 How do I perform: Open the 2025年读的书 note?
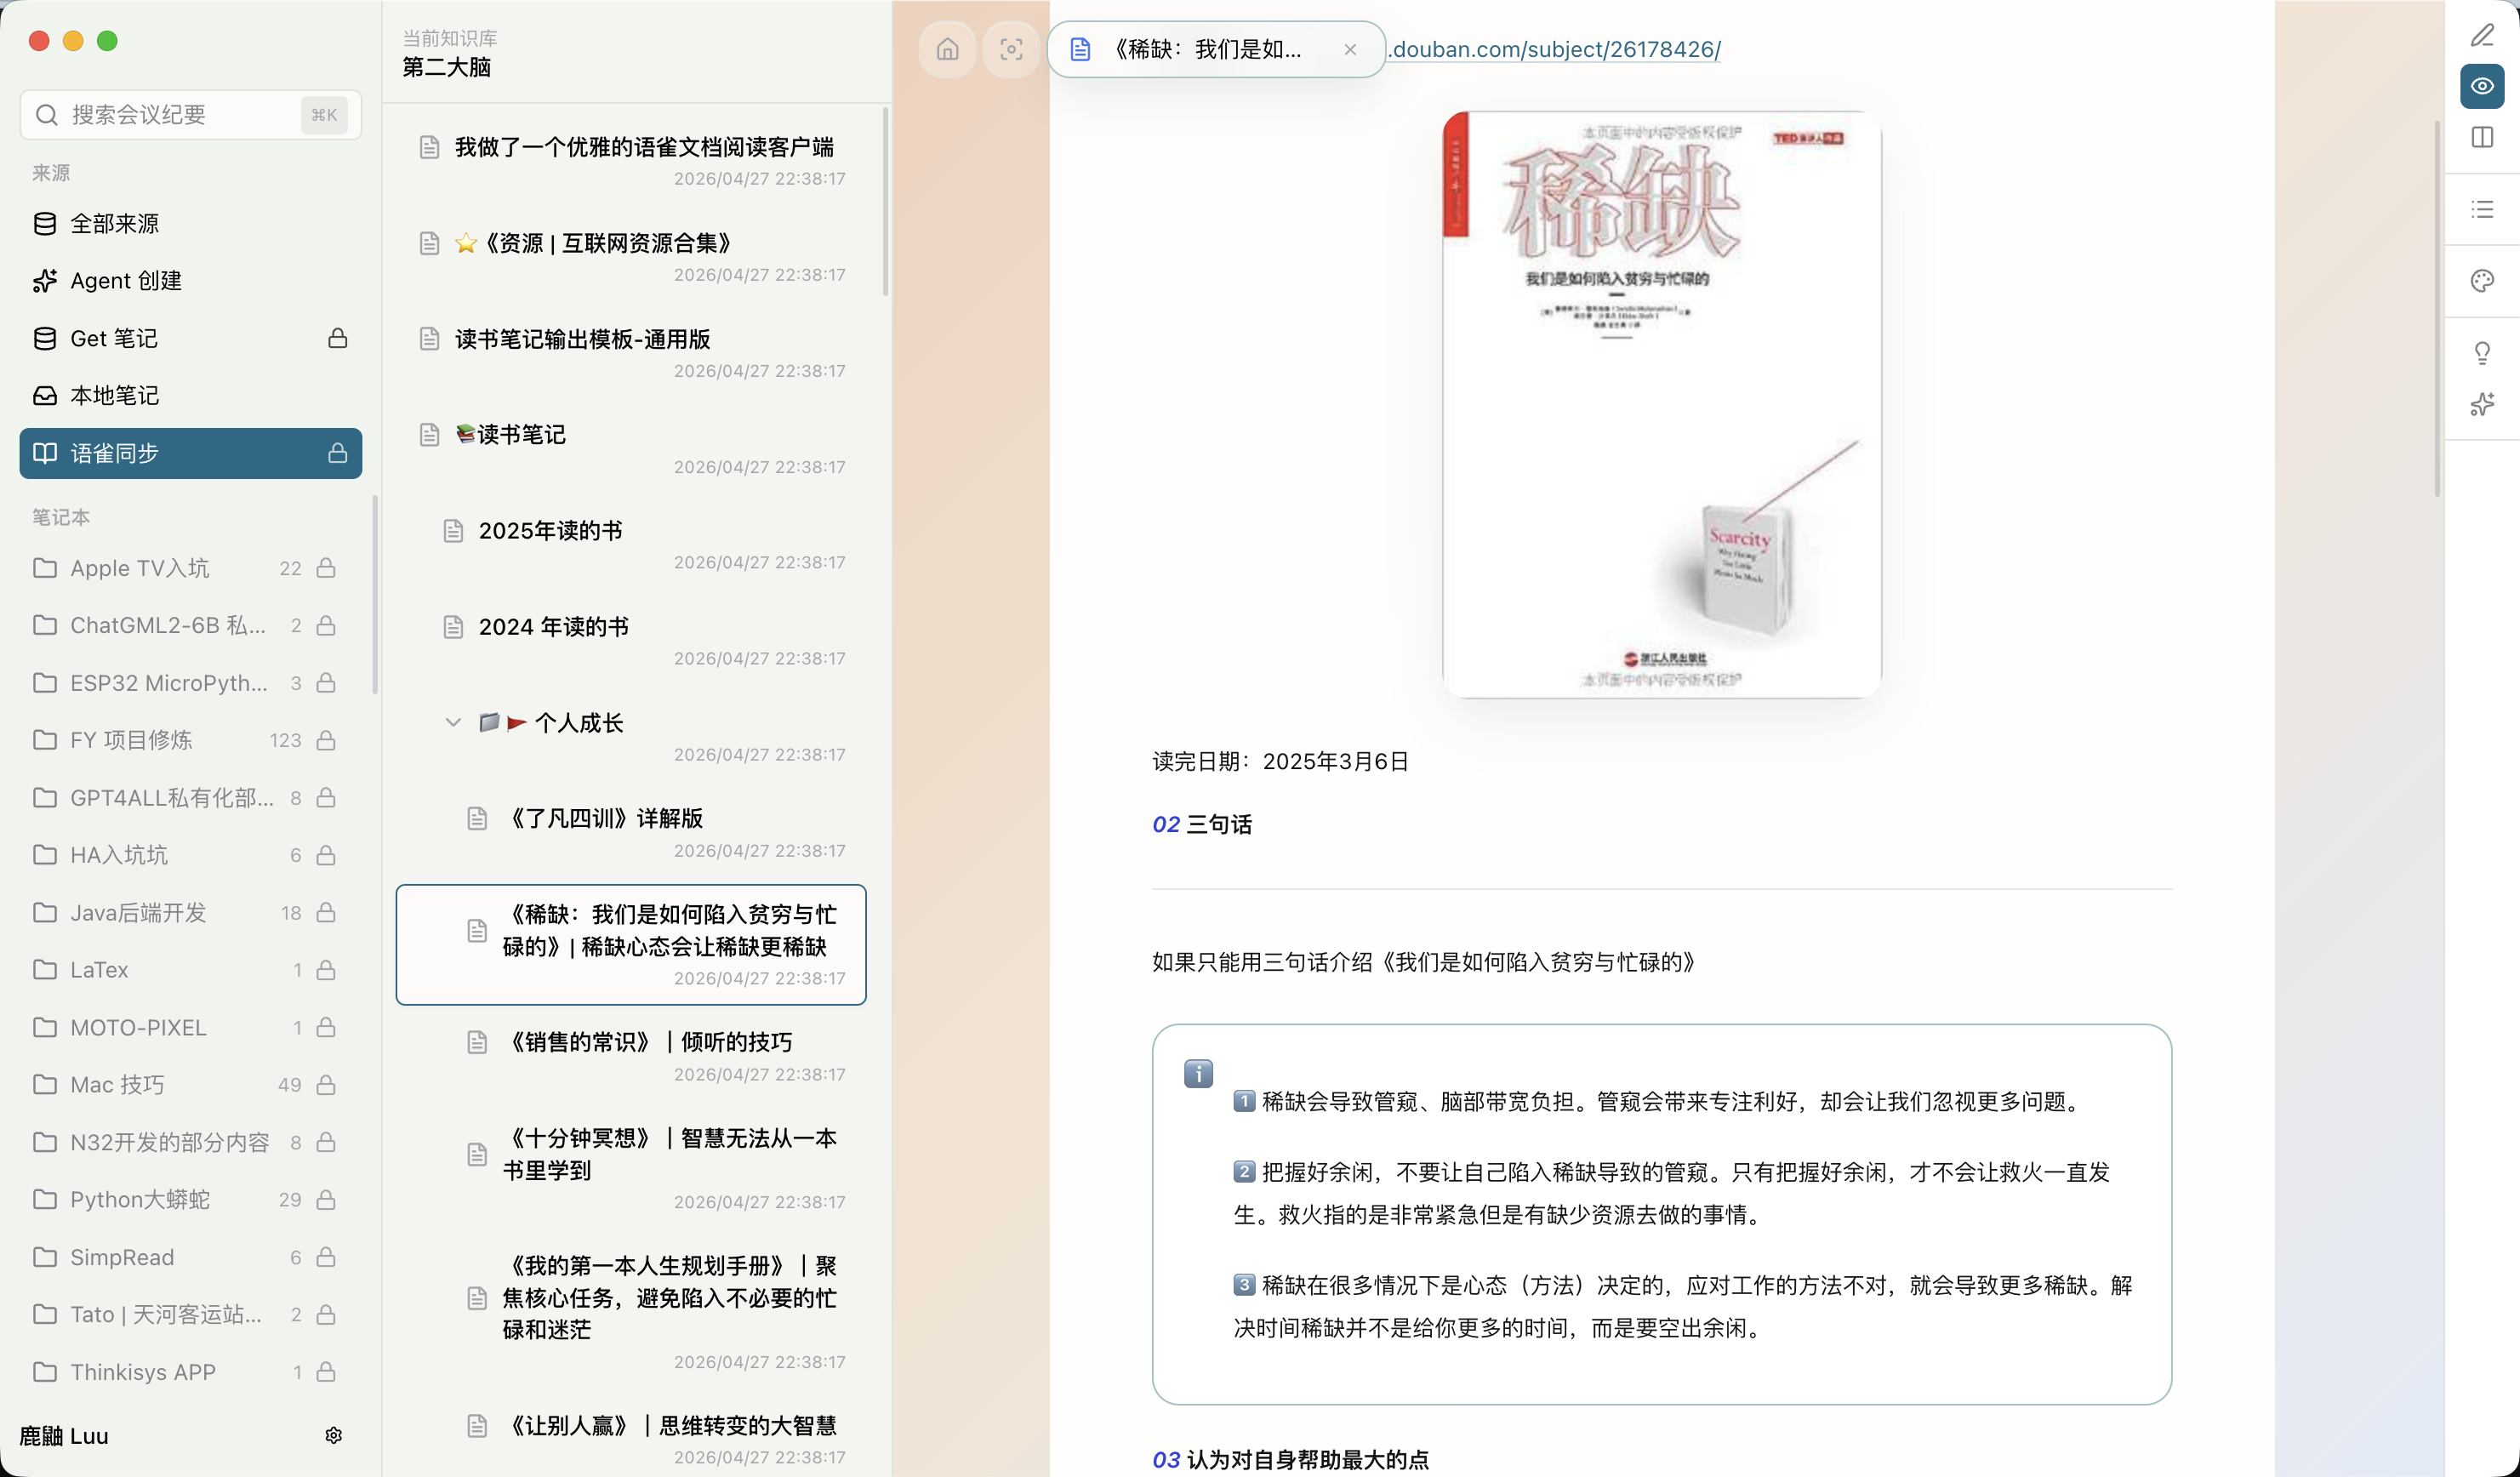point(631,545)
